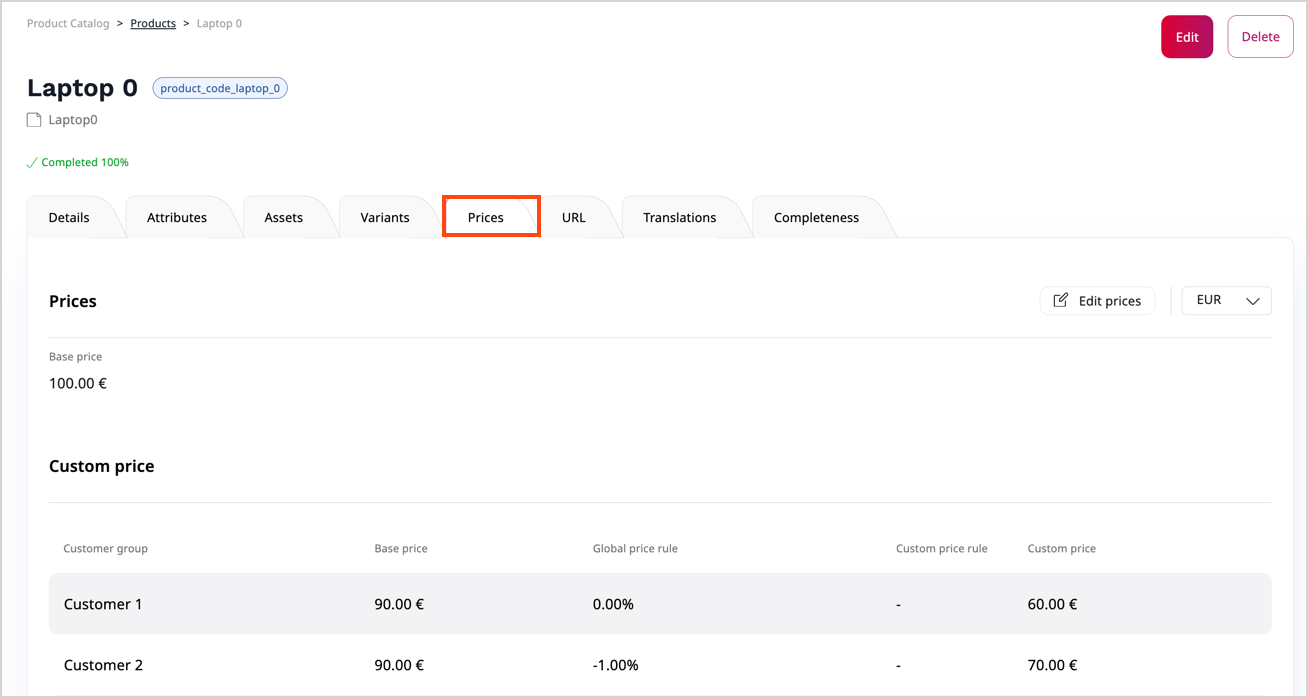Screen dimensions: 1308x698
Task: Select the Prices tab
Action: 486,217
